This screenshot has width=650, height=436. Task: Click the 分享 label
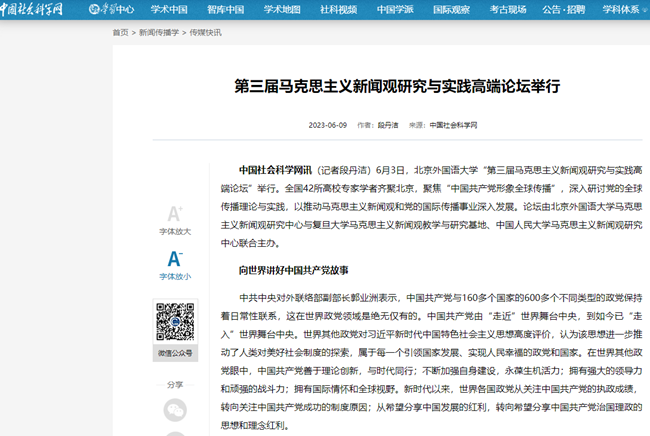coord(175,385)
